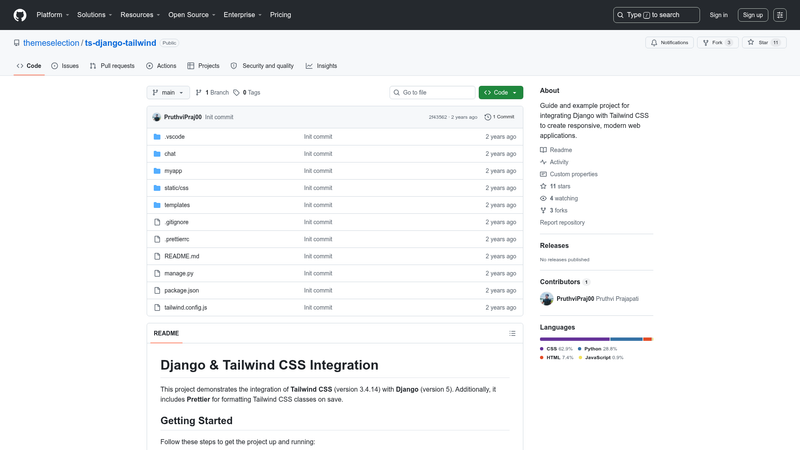Open the ts-django-tailwind repo link
Image resolution: width=800 pixels, height=450 pixels.
click(x=120, y=43)
